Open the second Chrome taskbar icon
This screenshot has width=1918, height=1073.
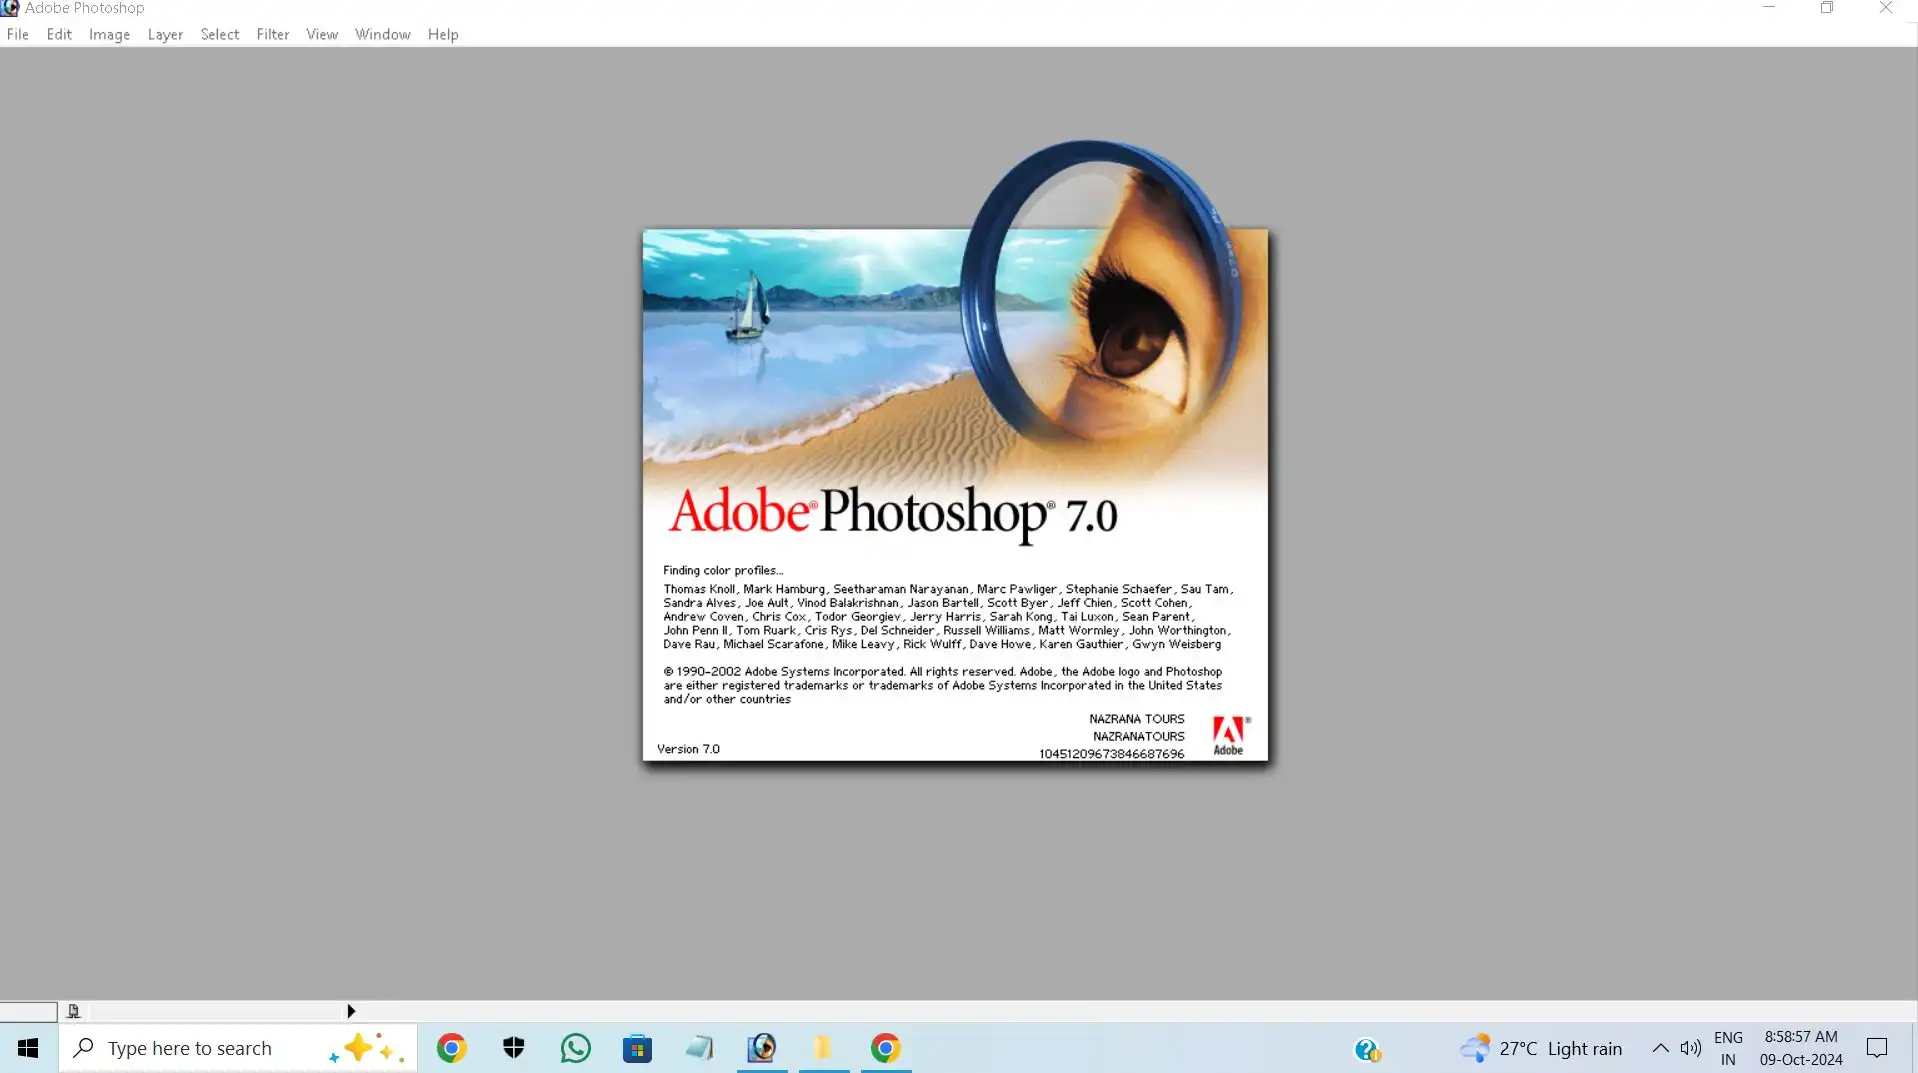pos(886,1048)
